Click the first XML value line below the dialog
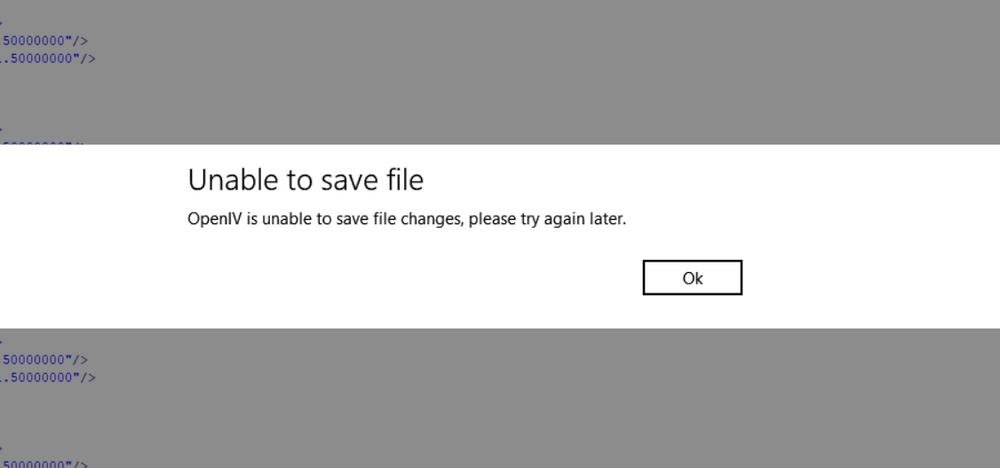1000x468 pixels. point(46,359)
